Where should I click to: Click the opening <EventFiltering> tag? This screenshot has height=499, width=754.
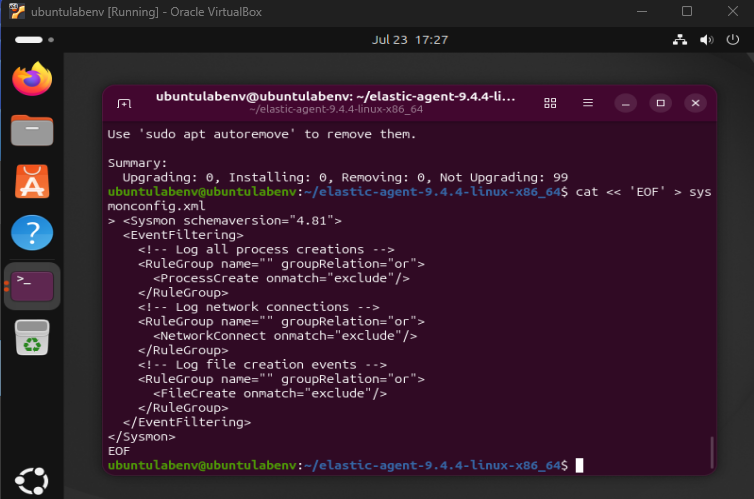coord(183,235)
